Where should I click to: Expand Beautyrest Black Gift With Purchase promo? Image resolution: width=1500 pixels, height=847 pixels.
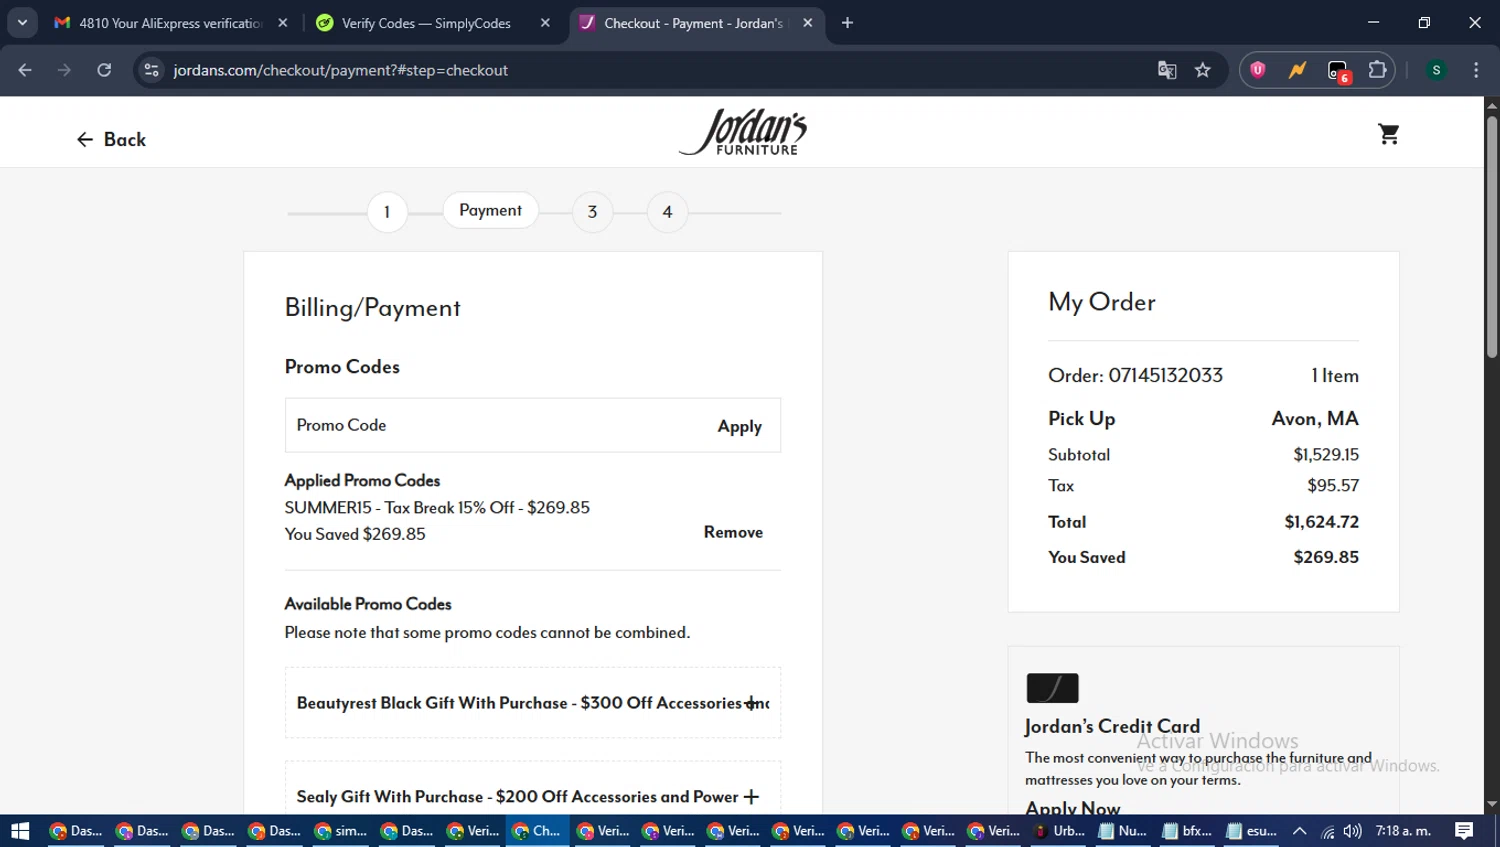pos(751,703)
